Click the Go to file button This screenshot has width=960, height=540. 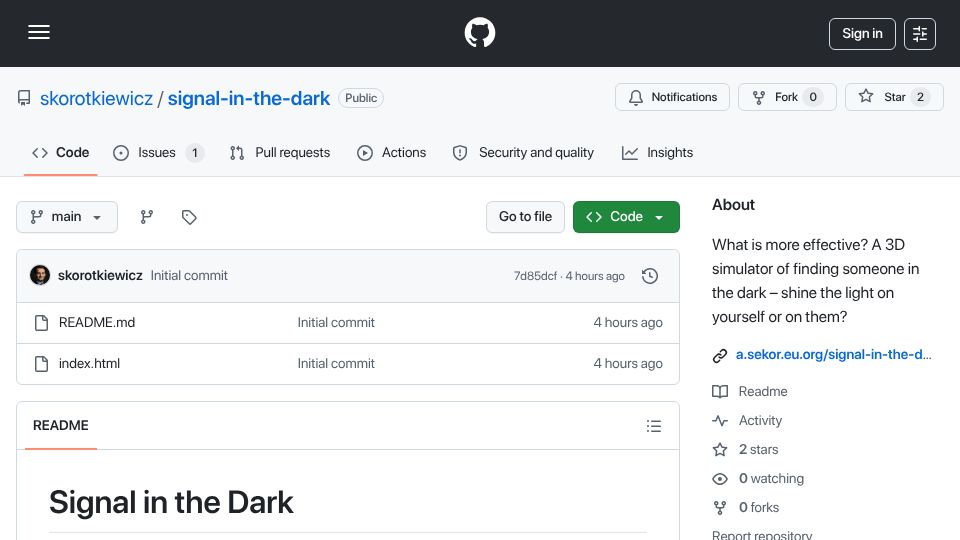point(525,217)
